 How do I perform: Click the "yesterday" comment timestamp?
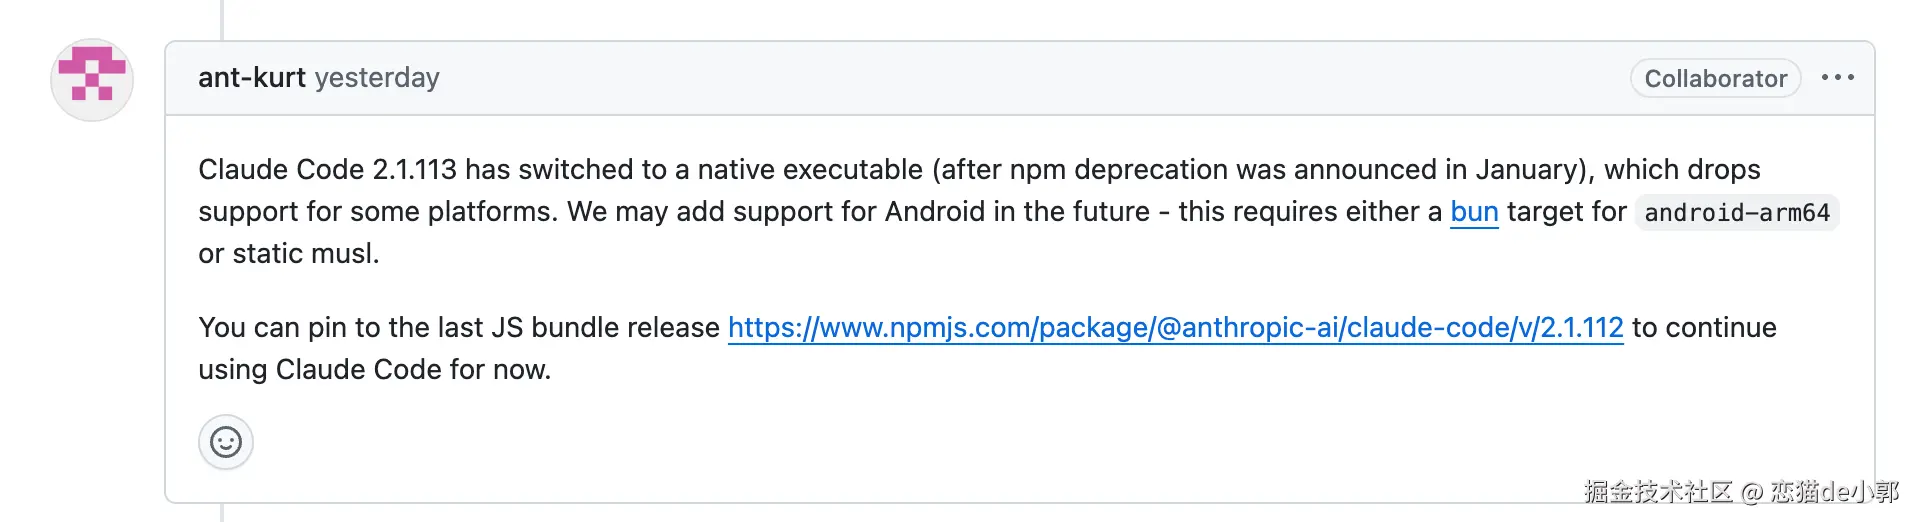coord(377,77)
